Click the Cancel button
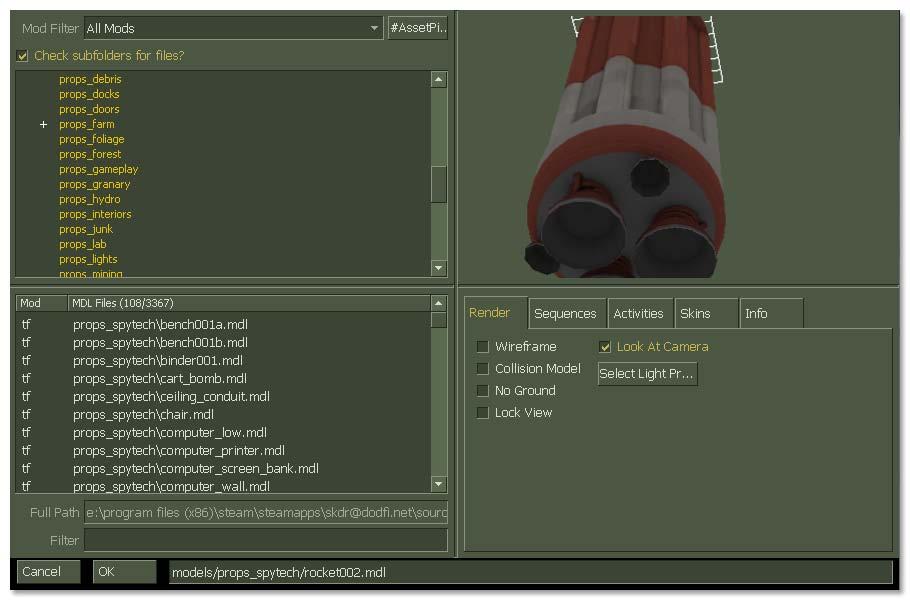Screen dimensions: 910x600 [49, 572]
